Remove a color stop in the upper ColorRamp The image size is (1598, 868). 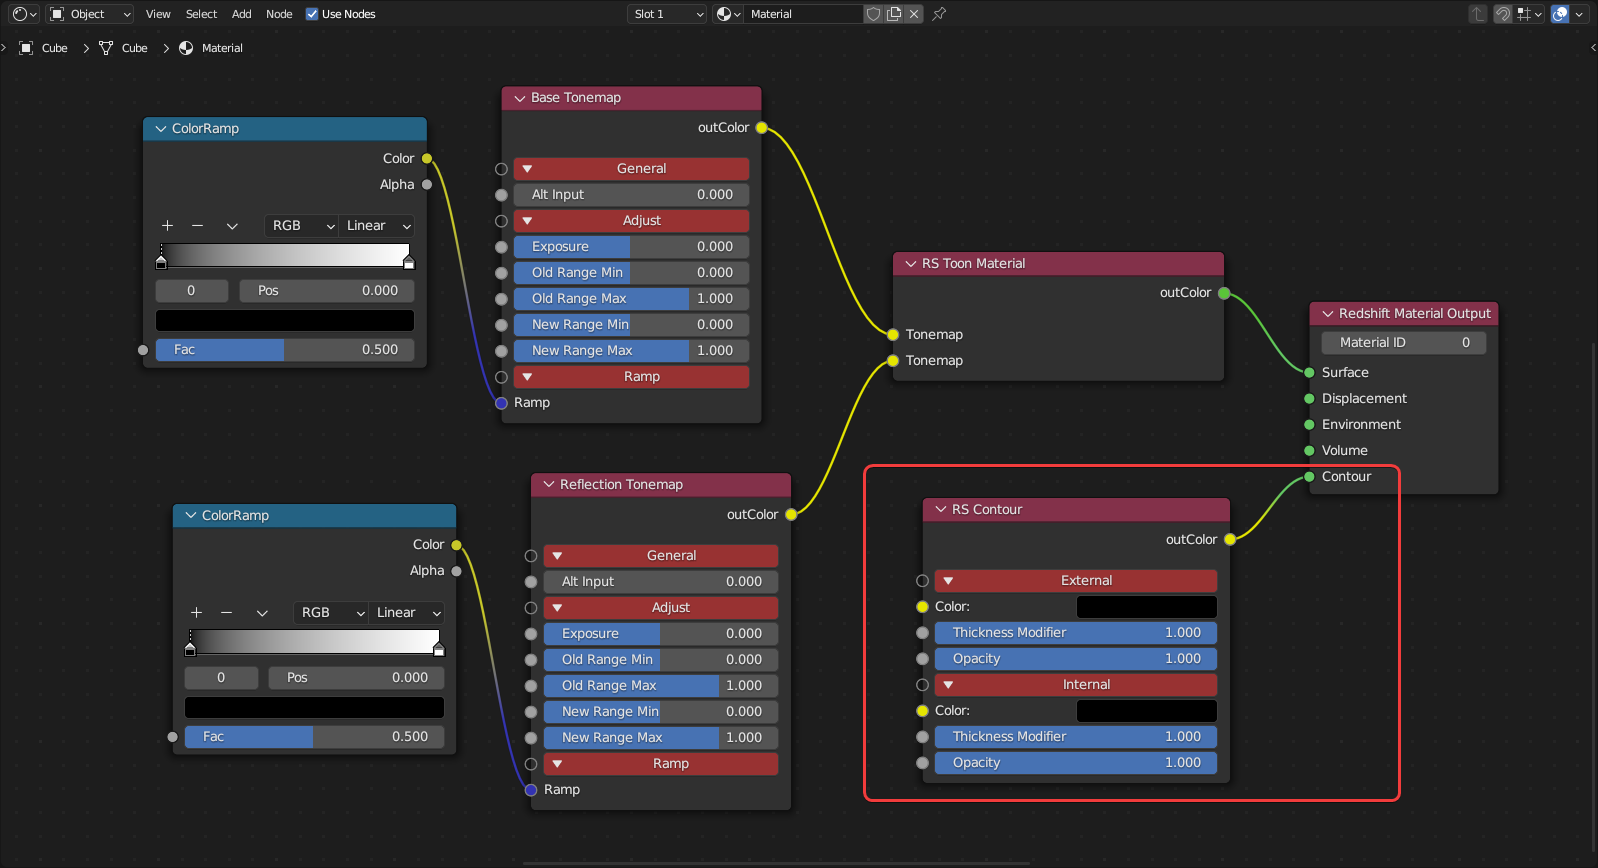[198, 226]
